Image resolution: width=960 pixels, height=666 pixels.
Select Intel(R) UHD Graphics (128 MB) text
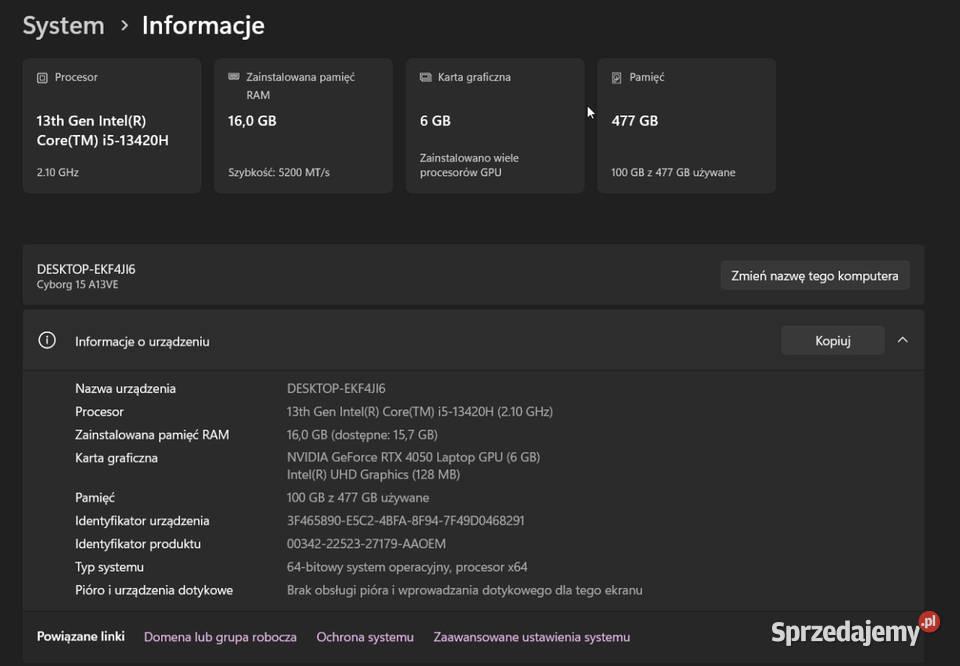click(x=373, y=474)
